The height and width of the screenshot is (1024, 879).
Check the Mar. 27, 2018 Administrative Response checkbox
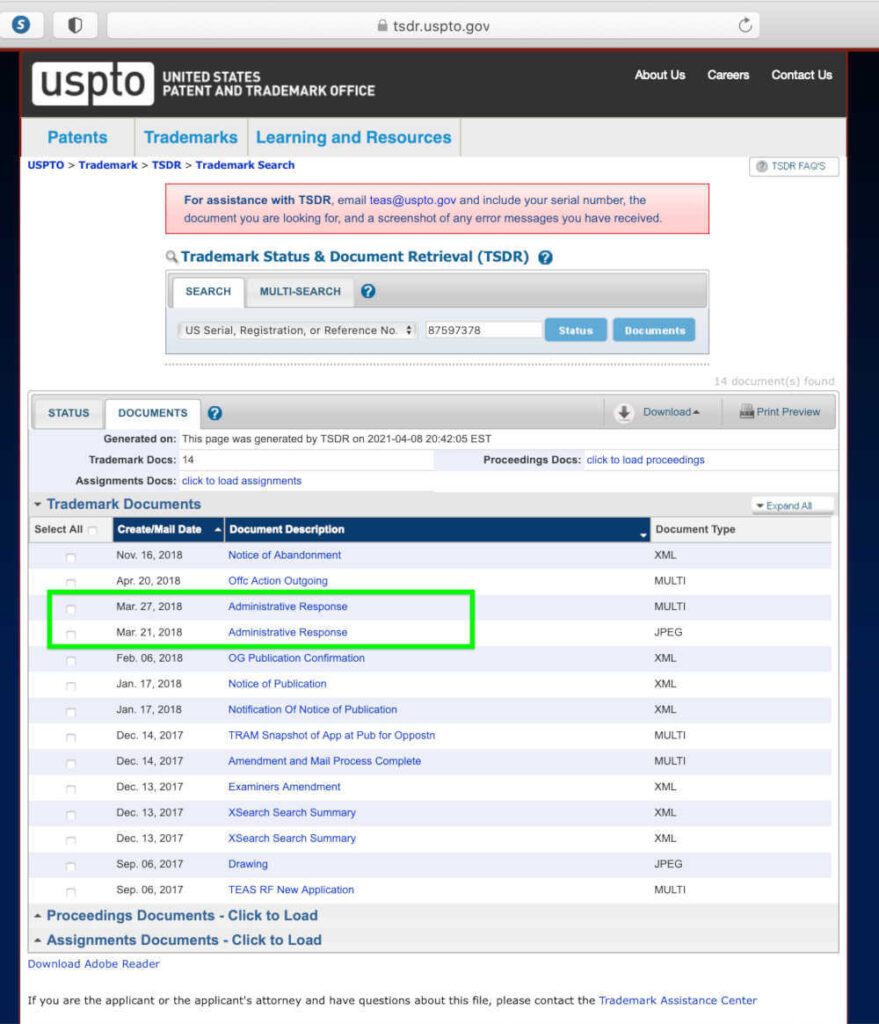click(71, 609)
